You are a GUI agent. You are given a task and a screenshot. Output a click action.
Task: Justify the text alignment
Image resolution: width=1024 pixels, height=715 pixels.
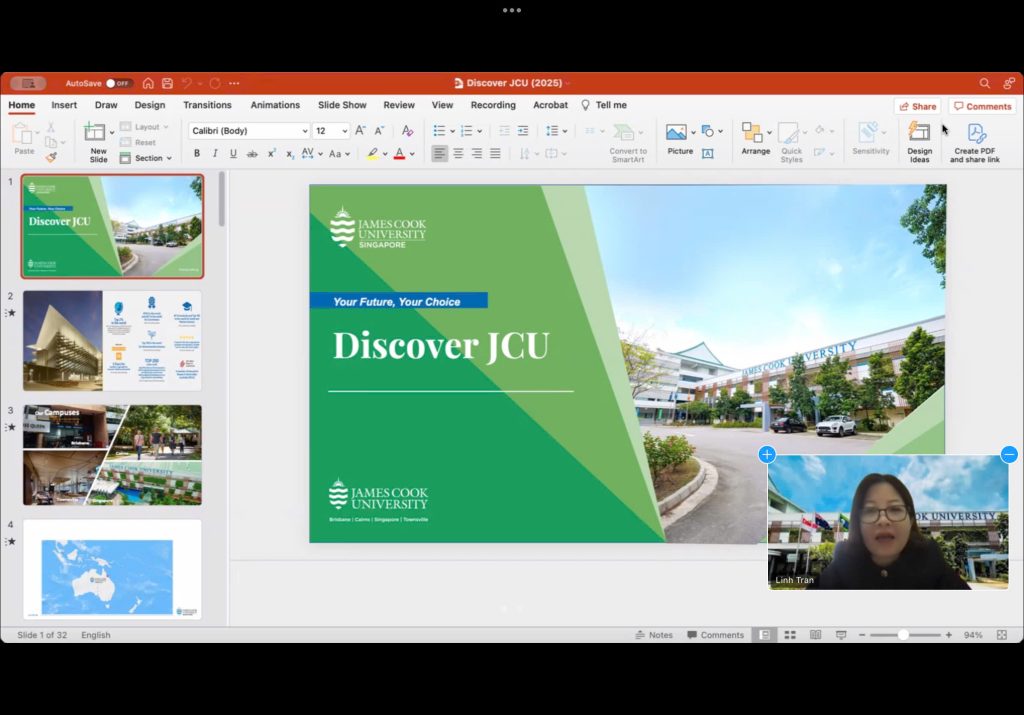495,153
